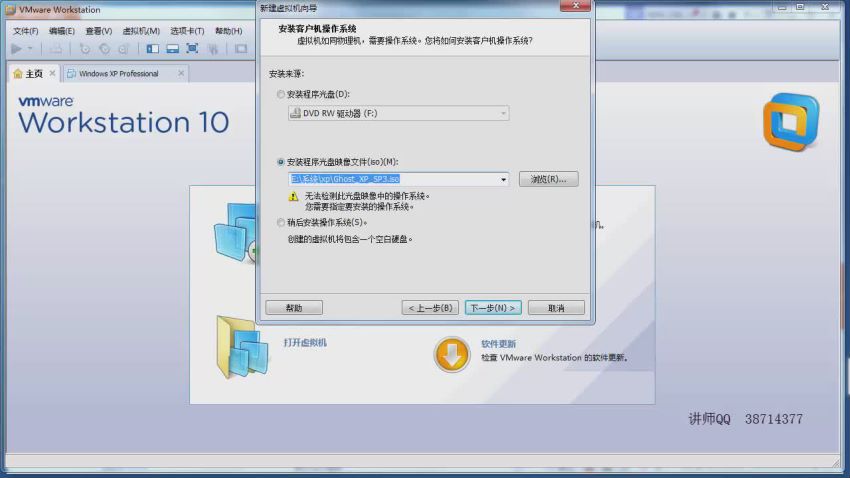Open the 编辑(E) menu
Image resolution: width=850 pixels, height=478 pixels.
pyautogui.click(x=62, y=31)
